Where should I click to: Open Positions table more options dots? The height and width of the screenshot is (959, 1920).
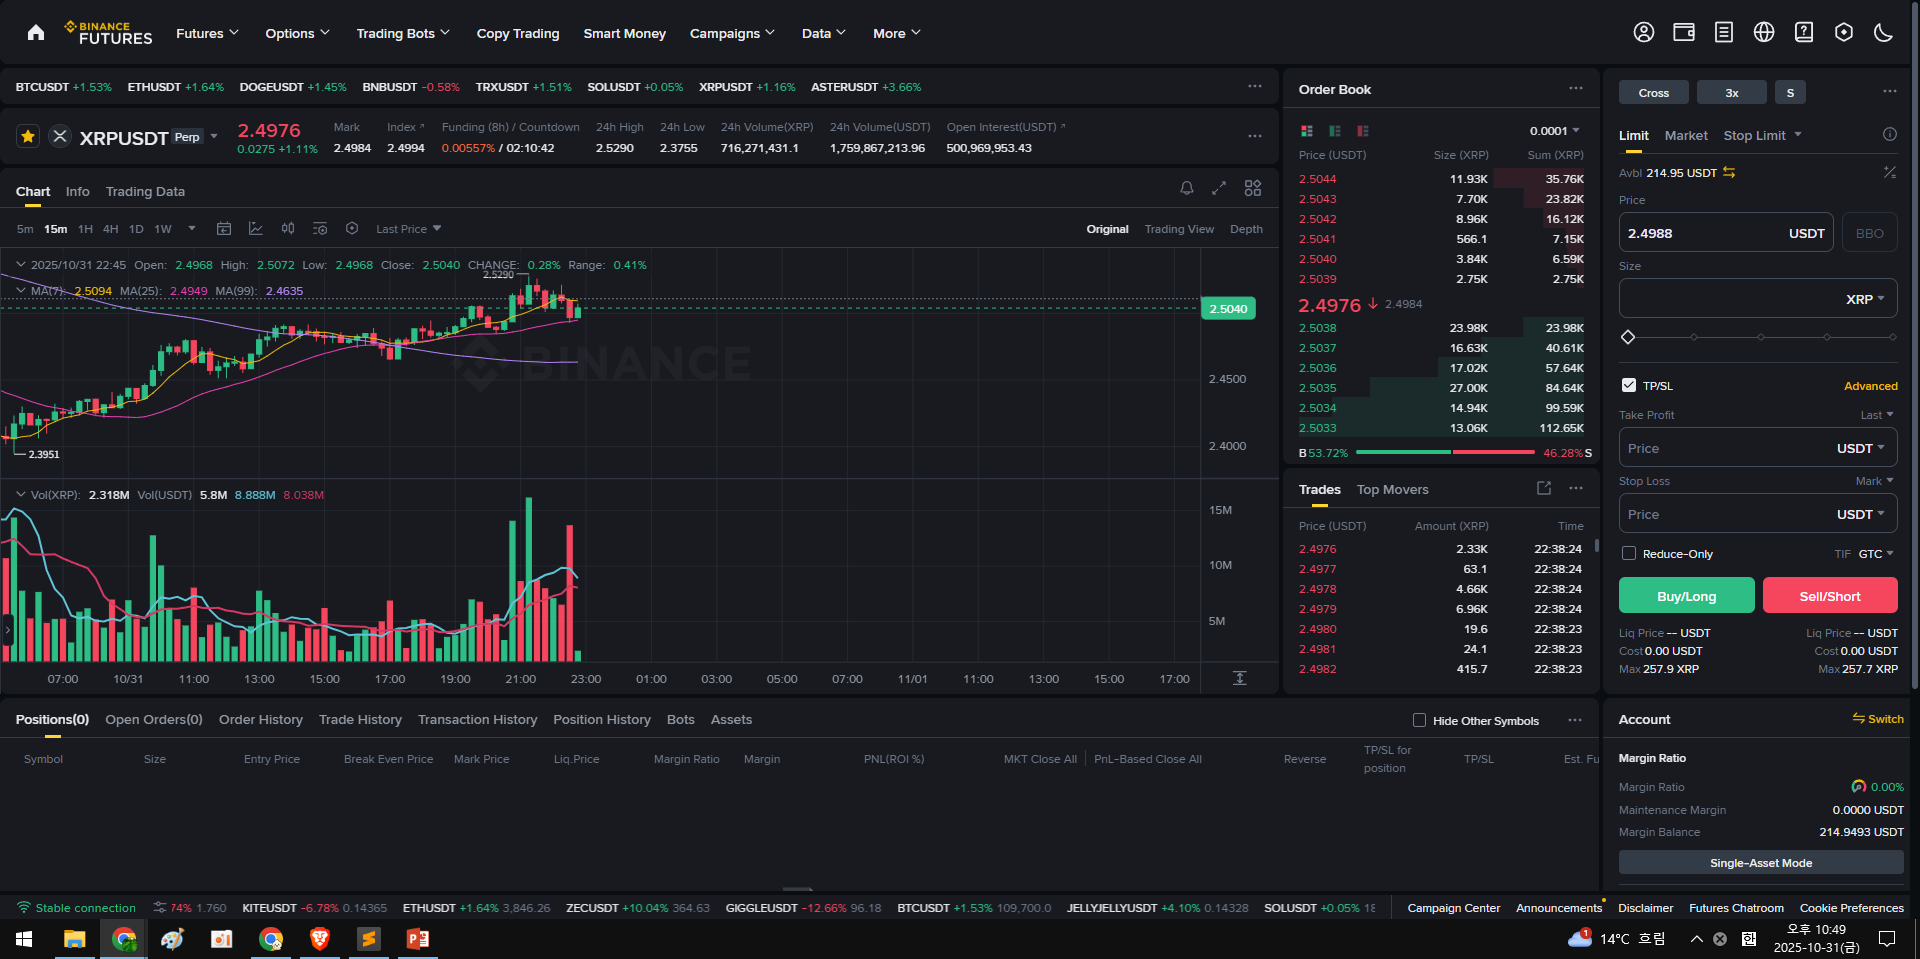(x=1576, y=720)
